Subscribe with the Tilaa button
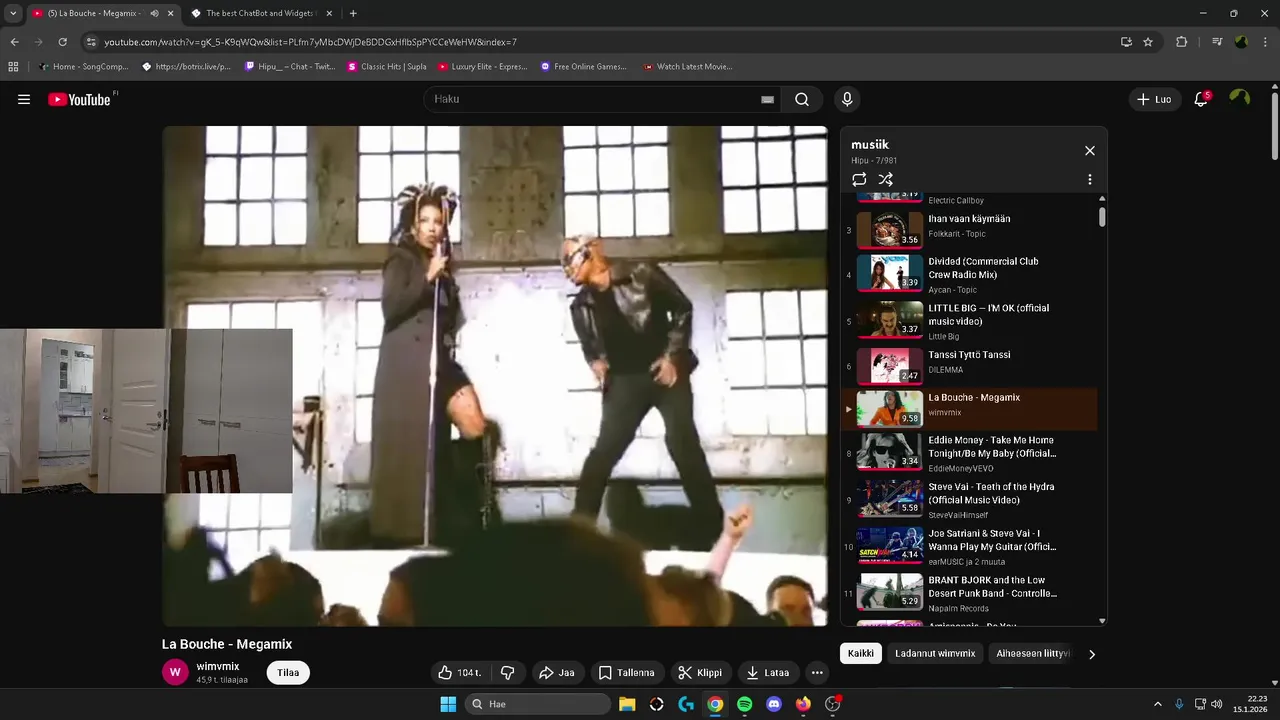This screenshot has height=720, width=1280. pos(288,673)
